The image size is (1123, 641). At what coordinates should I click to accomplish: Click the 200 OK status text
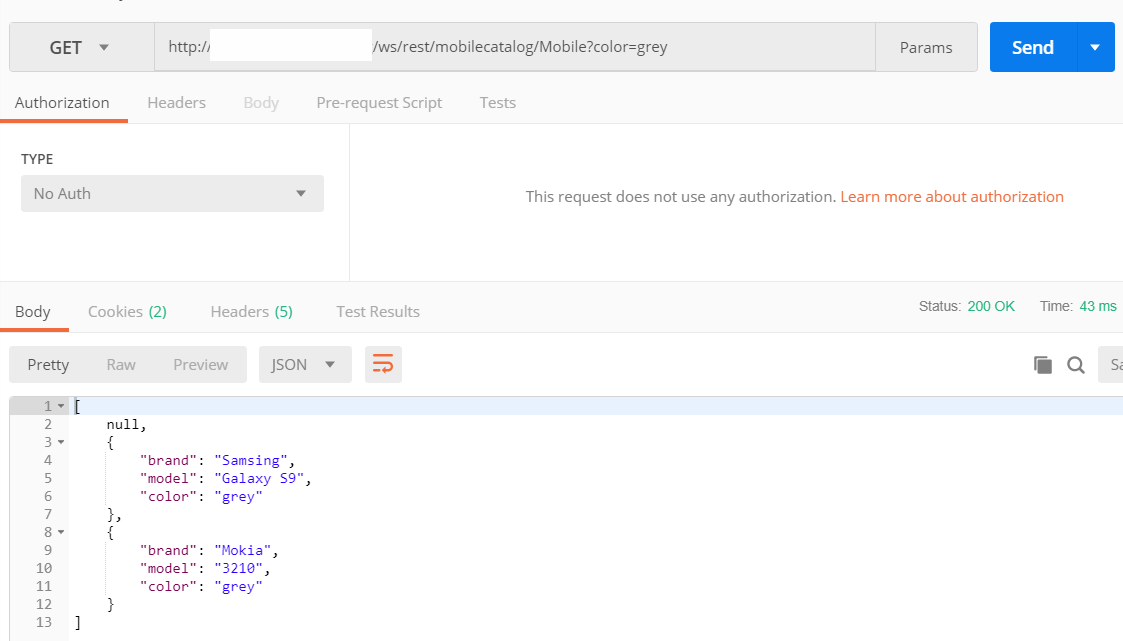991,307
